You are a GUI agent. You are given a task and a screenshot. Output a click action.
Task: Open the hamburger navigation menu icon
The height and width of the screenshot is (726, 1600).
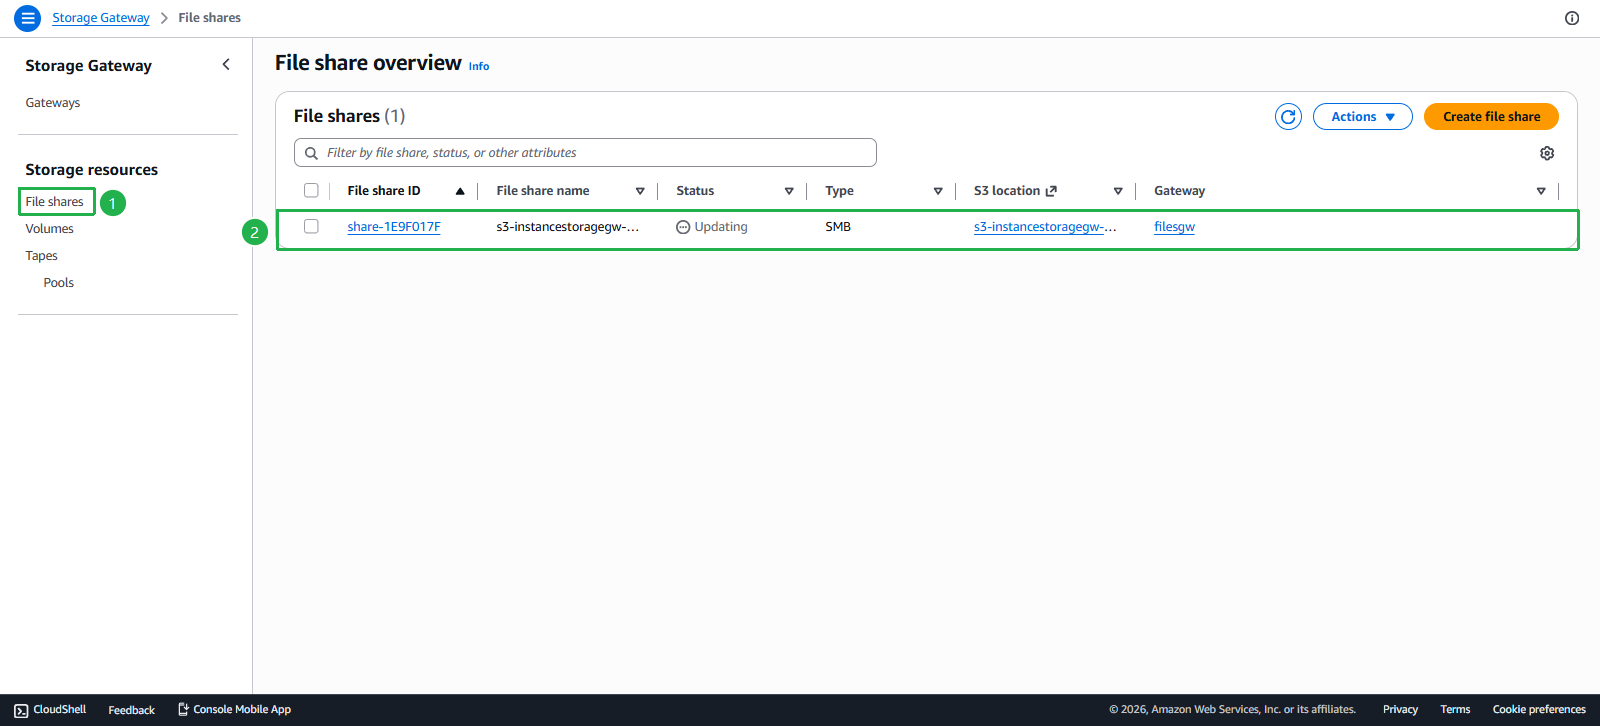point(28,18)
